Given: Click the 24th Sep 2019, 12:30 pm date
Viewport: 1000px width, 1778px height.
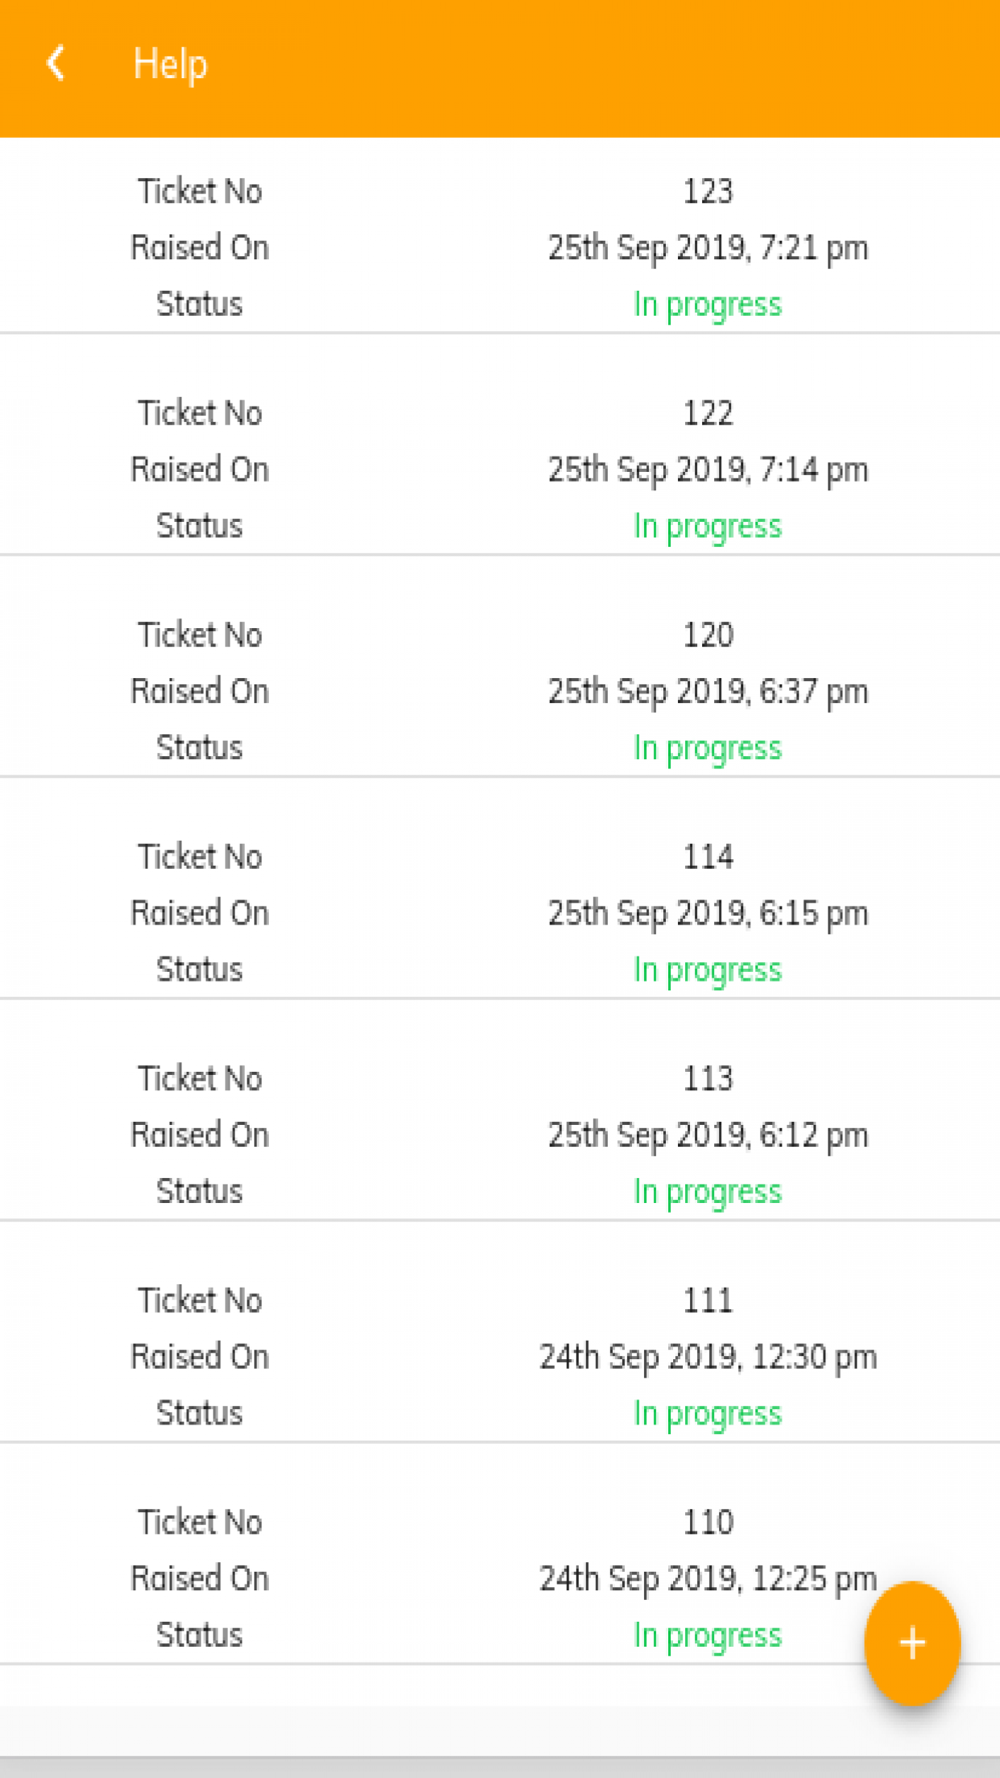Looking at the screenshot, I should (707, 1358).
